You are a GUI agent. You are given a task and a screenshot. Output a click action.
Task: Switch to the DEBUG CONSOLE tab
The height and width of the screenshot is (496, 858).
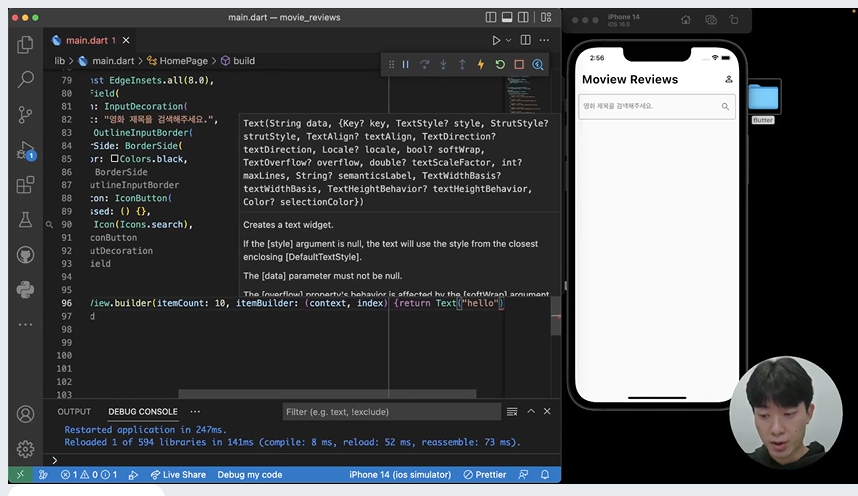point(143,412)
